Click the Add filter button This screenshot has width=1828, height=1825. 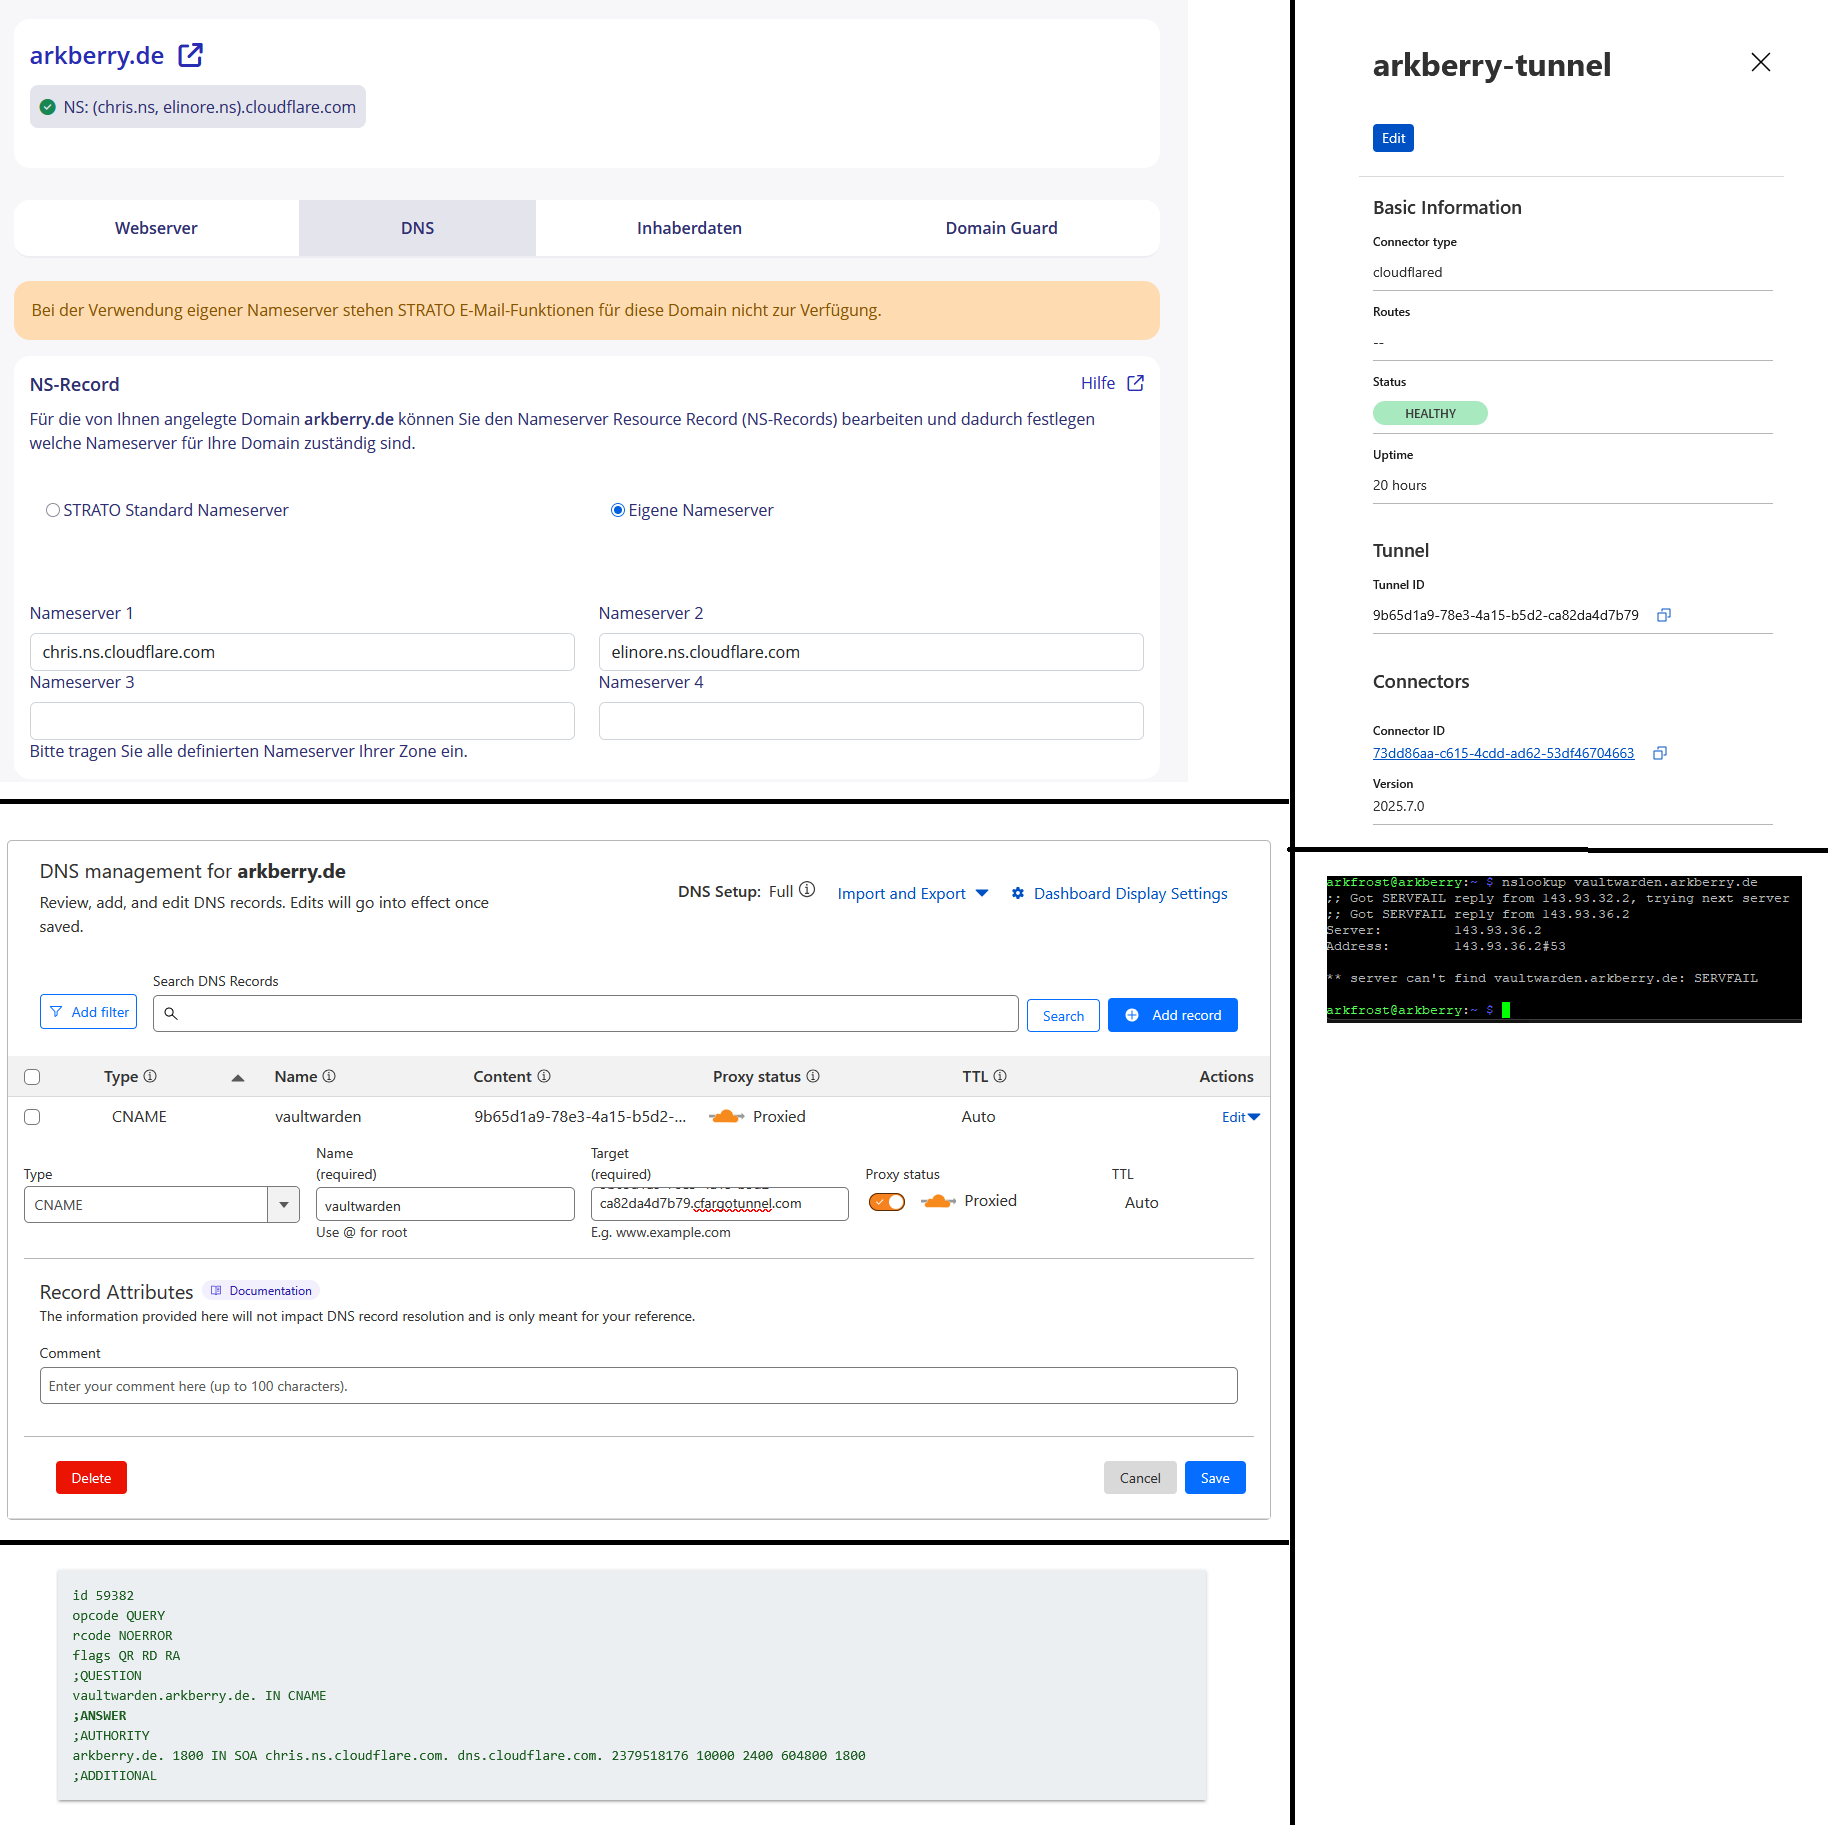coord(89,1012)
